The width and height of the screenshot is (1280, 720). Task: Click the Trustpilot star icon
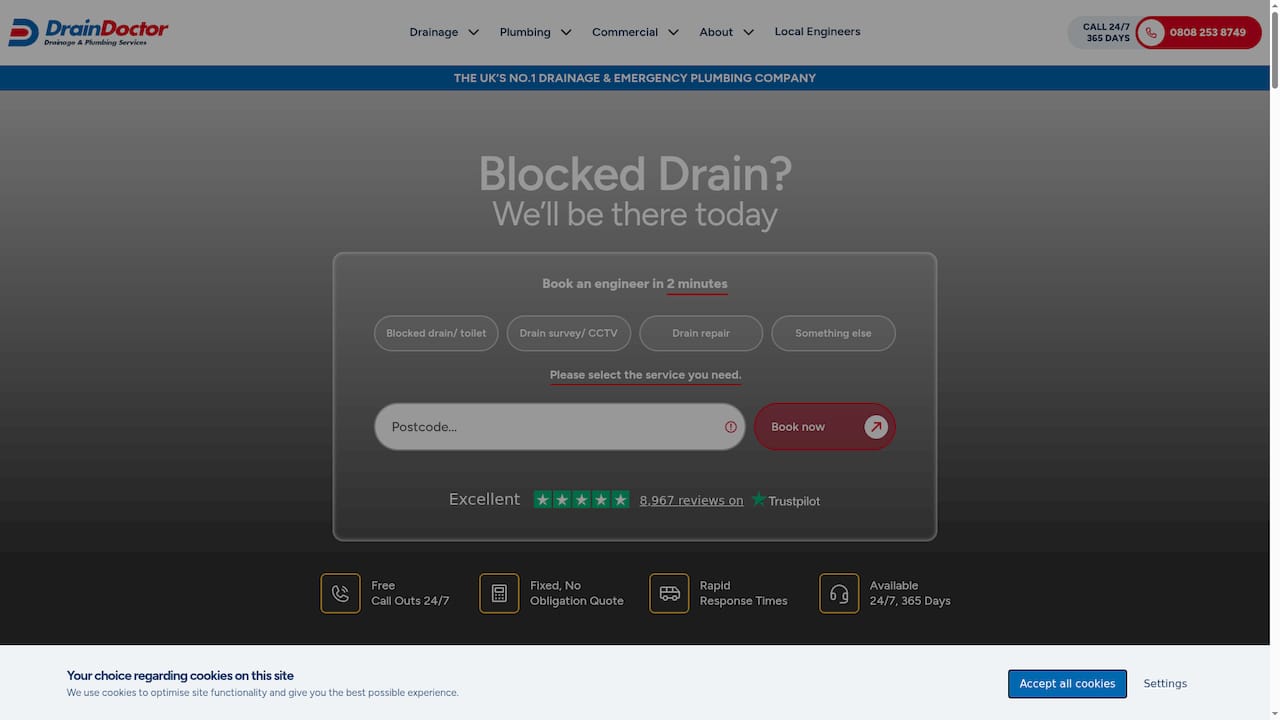758,499
